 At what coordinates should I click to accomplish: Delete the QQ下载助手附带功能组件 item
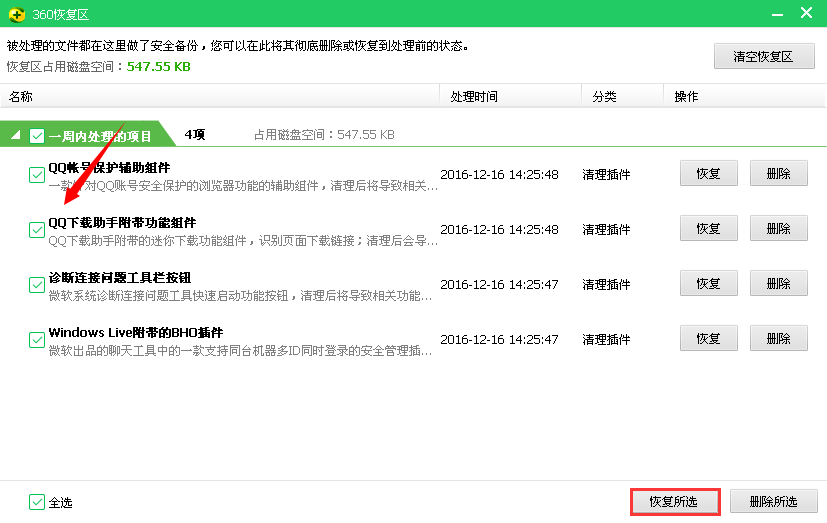click(778, 228)
